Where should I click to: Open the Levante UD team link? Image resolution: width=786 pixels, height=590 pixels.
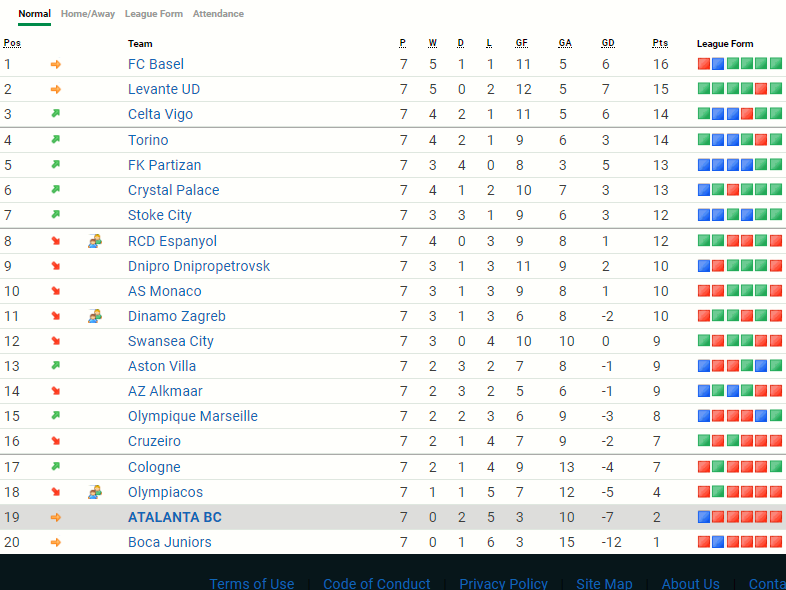tap(164, 89)
